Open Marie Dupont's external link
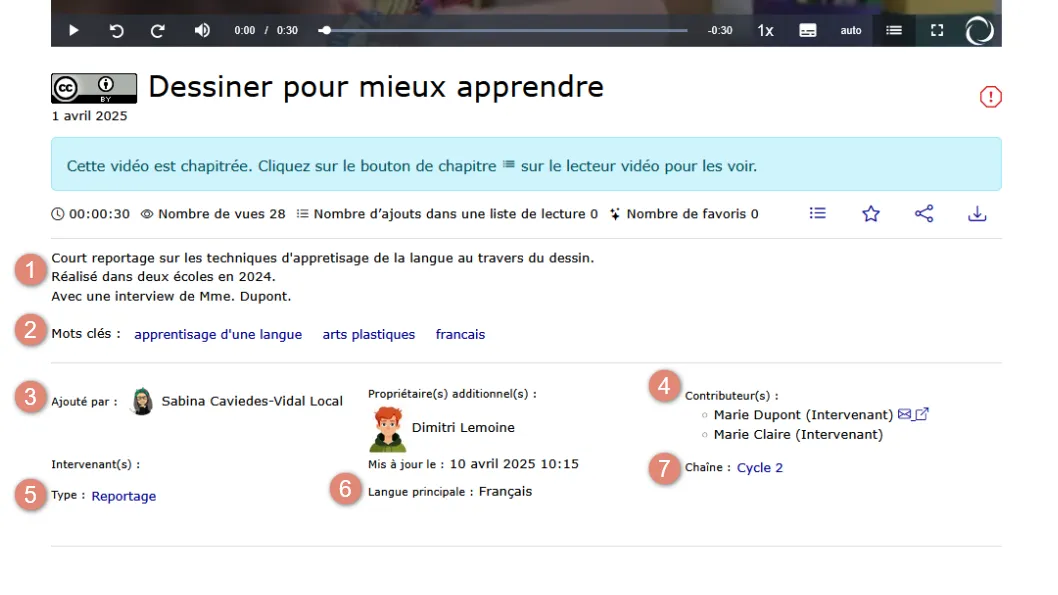 point(922,414)
